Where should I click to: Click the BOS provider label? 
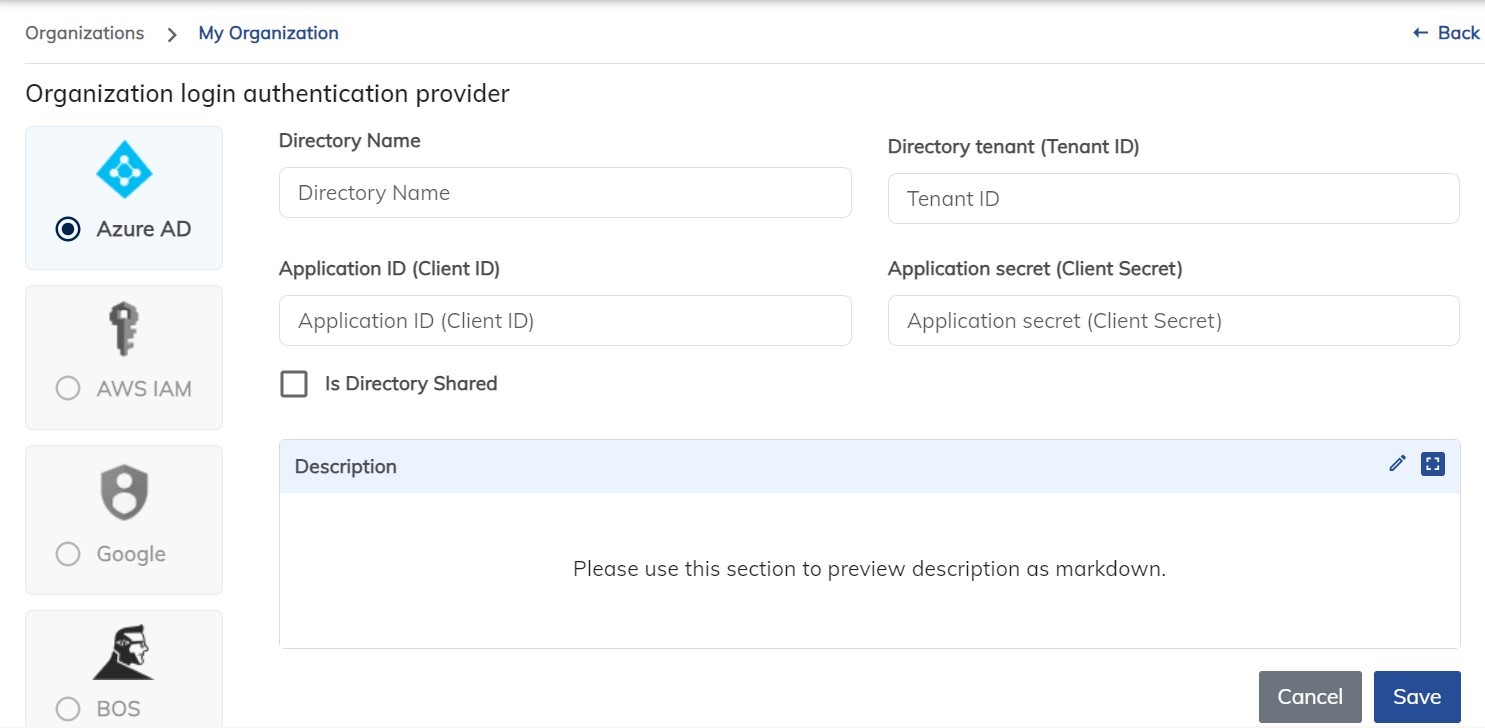pyautogui.click(x=118, y=709)
